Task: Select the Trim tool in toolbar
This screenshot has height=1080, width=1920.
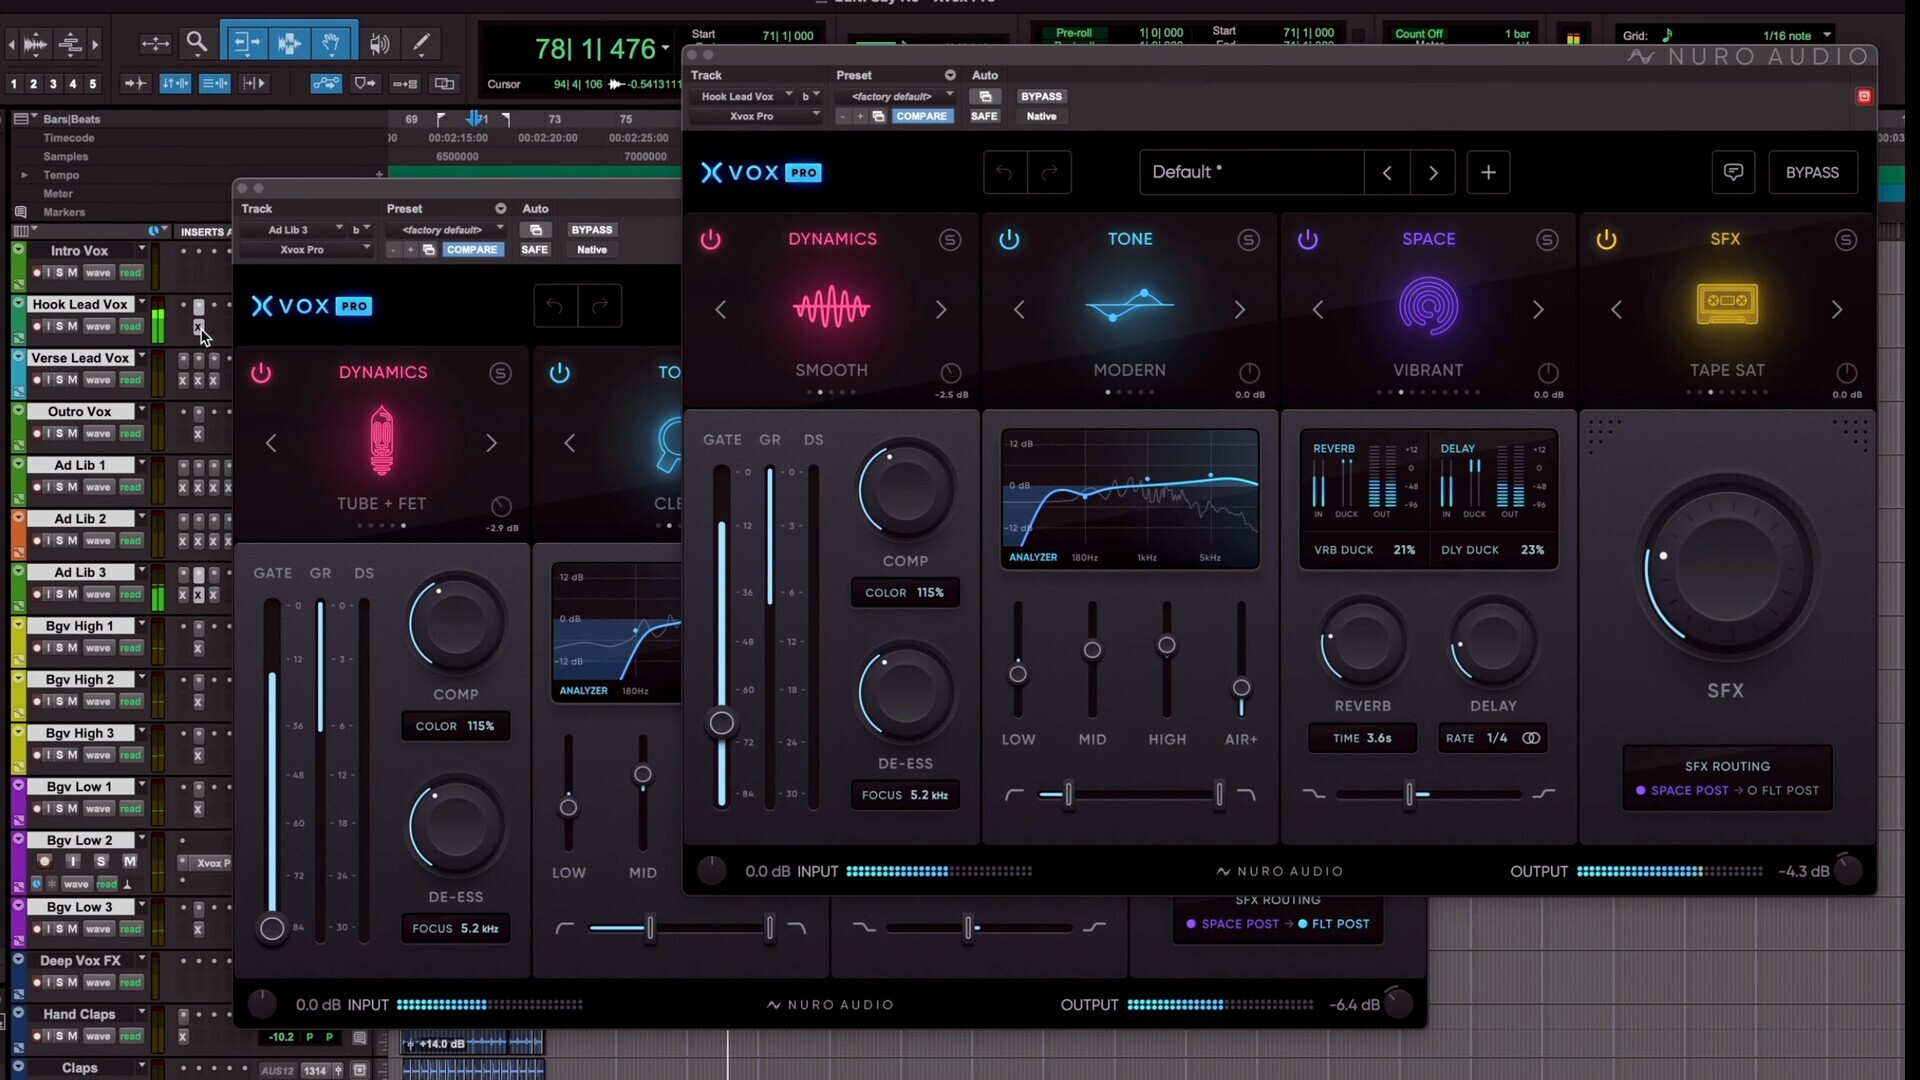Action: coord(245,43)
